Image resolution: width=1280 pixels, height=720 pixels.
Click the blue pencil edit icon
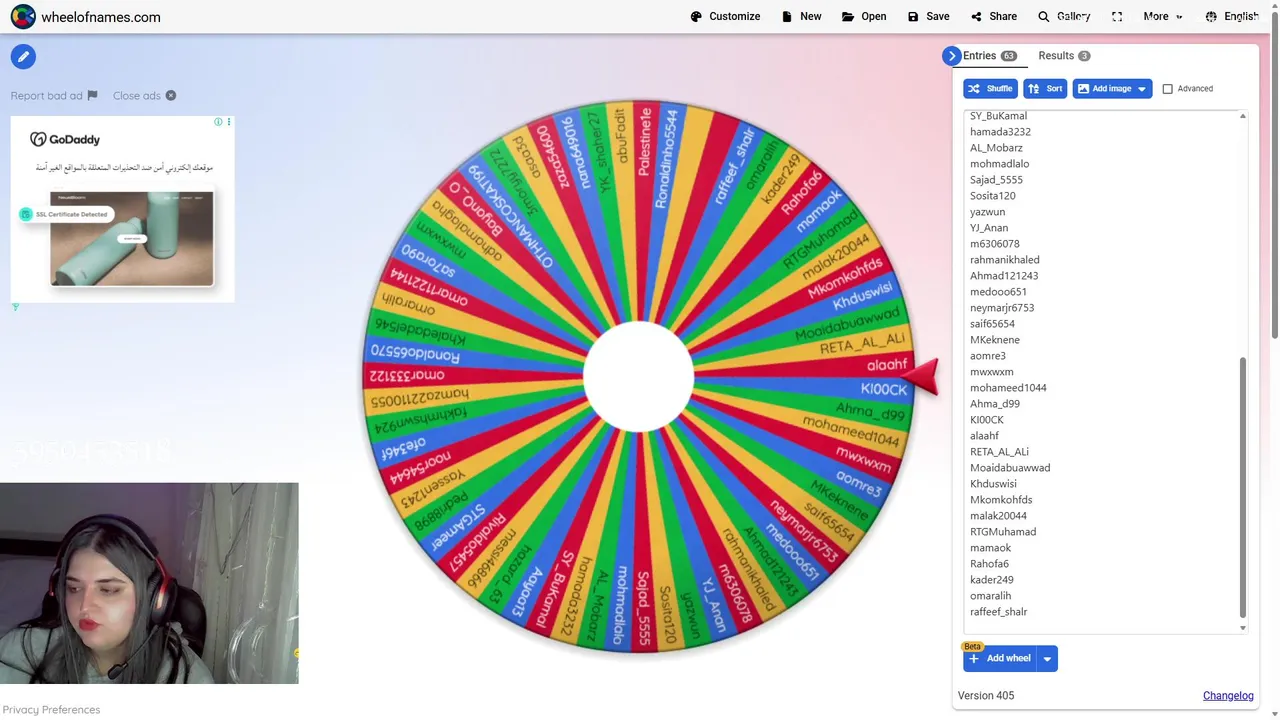coord(23,57)
